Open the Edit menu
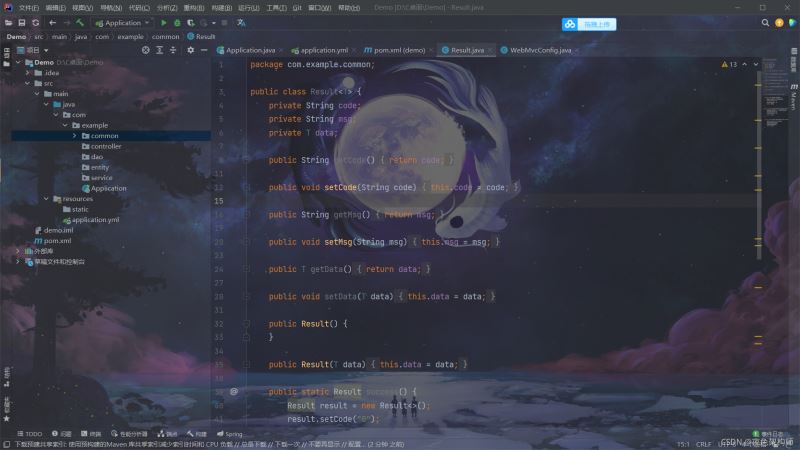The height and width of the screenshot is (450, 800). [56, 8]
